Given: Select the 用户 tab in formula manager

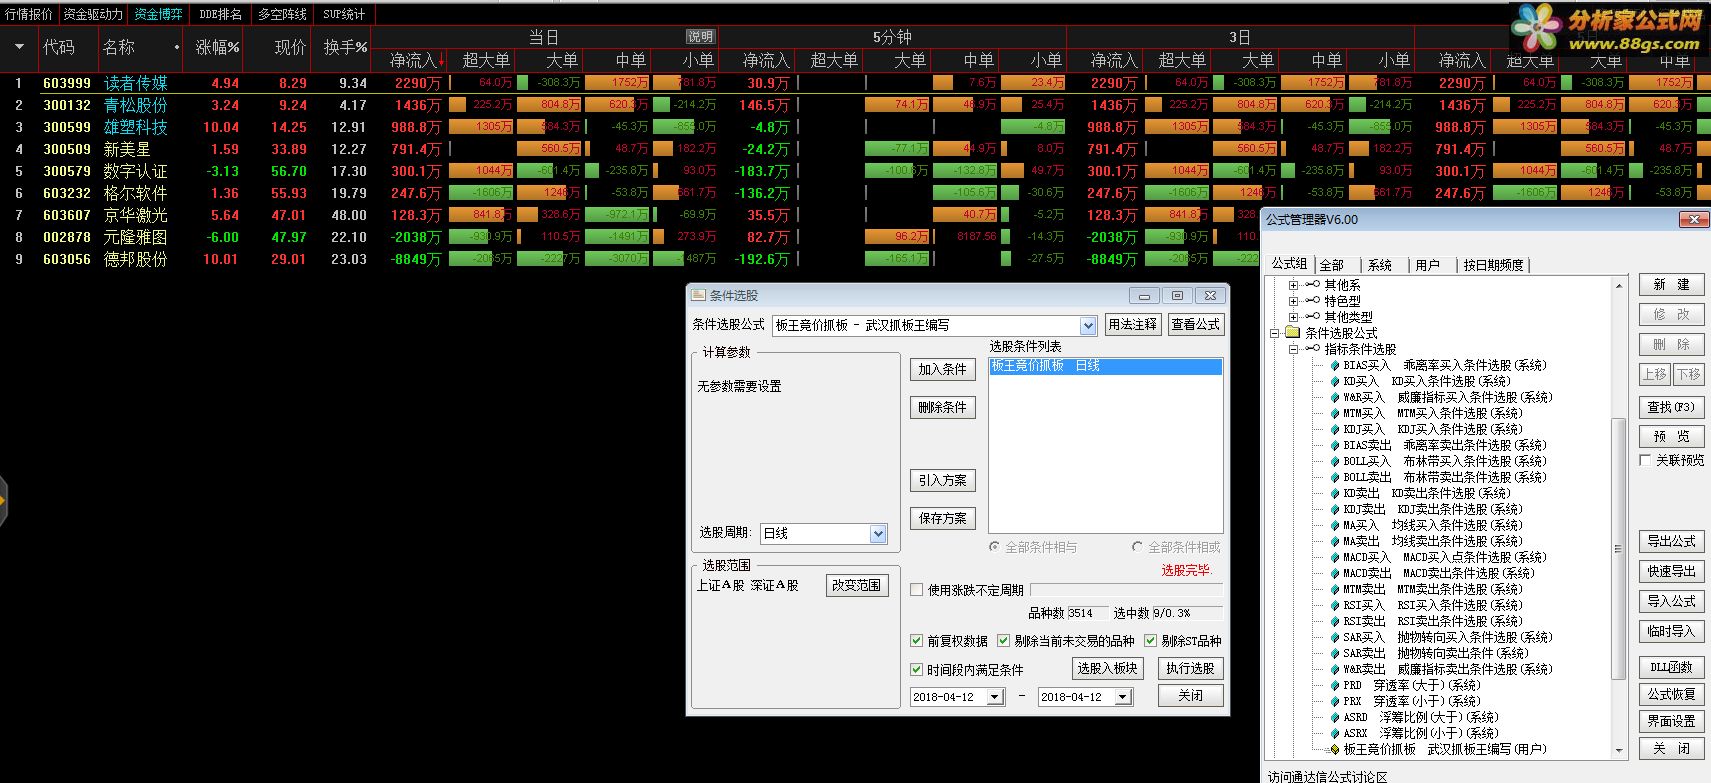Looking at the screenshot, I should [x=1428, y=265].
